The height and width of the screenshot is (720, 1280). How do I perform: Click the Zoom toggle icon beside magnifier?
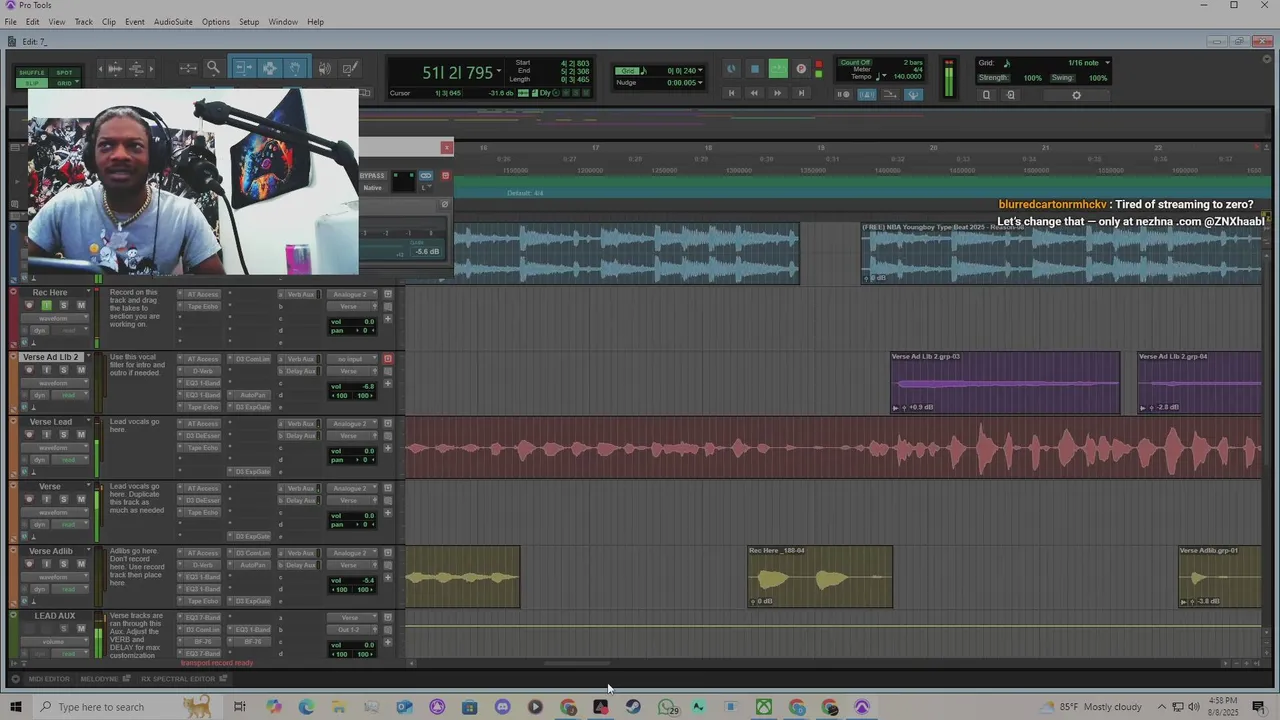pos(188,68)
